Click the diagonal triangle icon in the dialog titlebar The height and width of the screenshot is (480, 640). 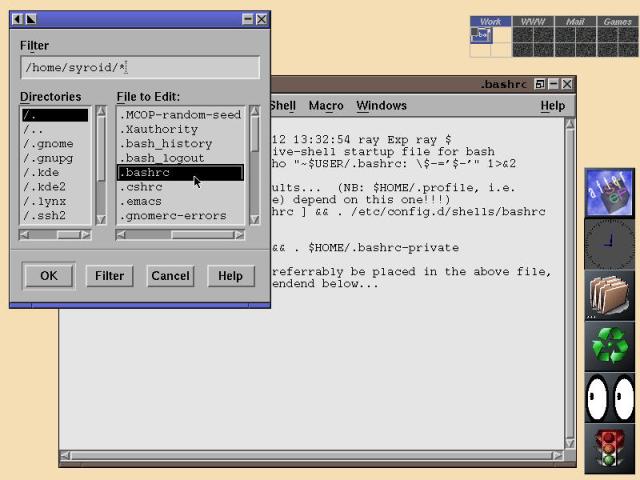point(31,19)
